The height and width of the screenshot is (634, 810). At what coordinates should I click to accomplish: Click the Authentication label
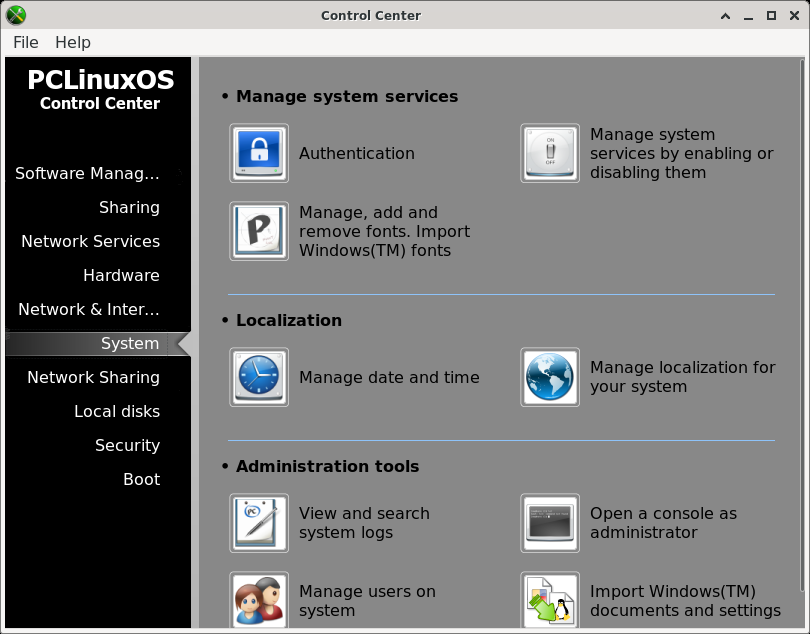coord(356,153)
